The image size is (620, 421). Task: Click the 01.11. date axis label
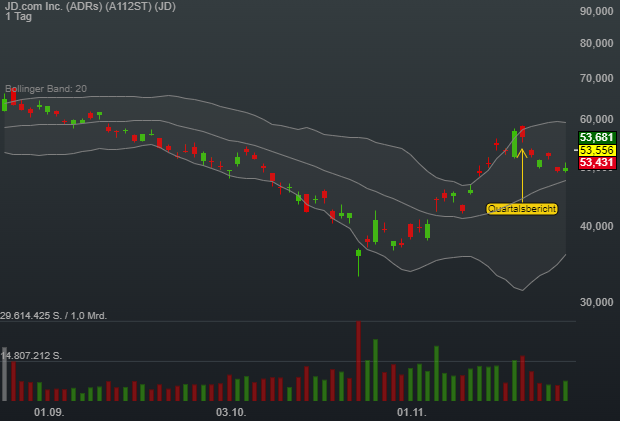tap(412, 412)
